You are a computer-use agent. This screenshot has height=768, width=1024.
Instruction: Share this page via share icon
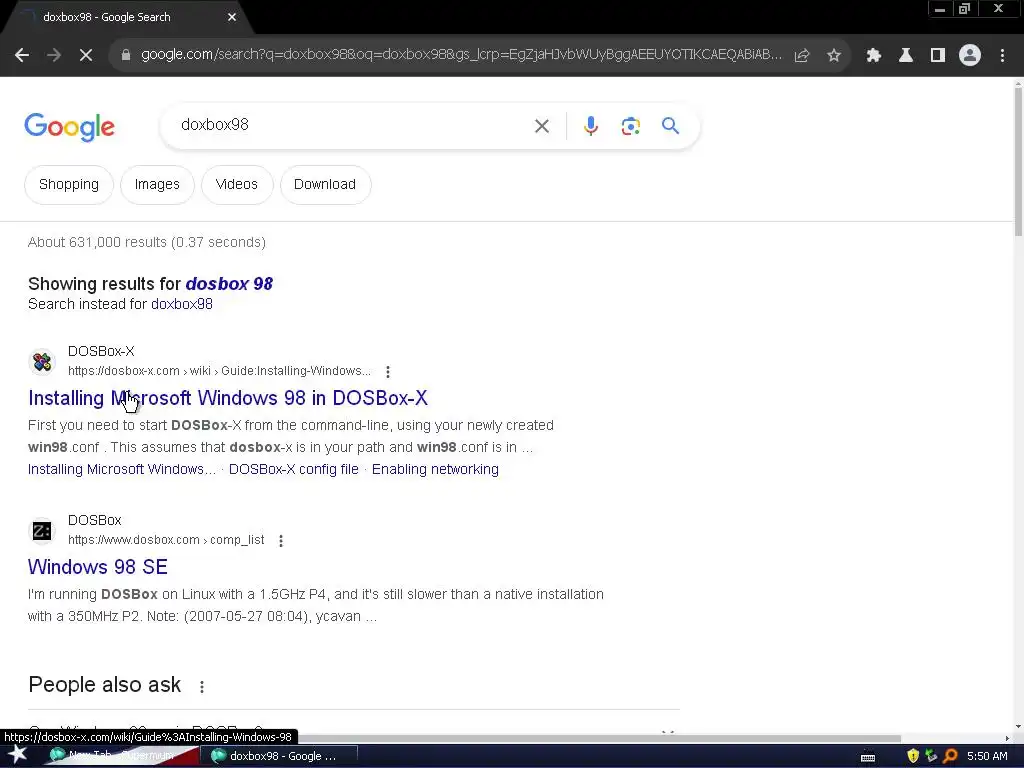tap(802, 56)
